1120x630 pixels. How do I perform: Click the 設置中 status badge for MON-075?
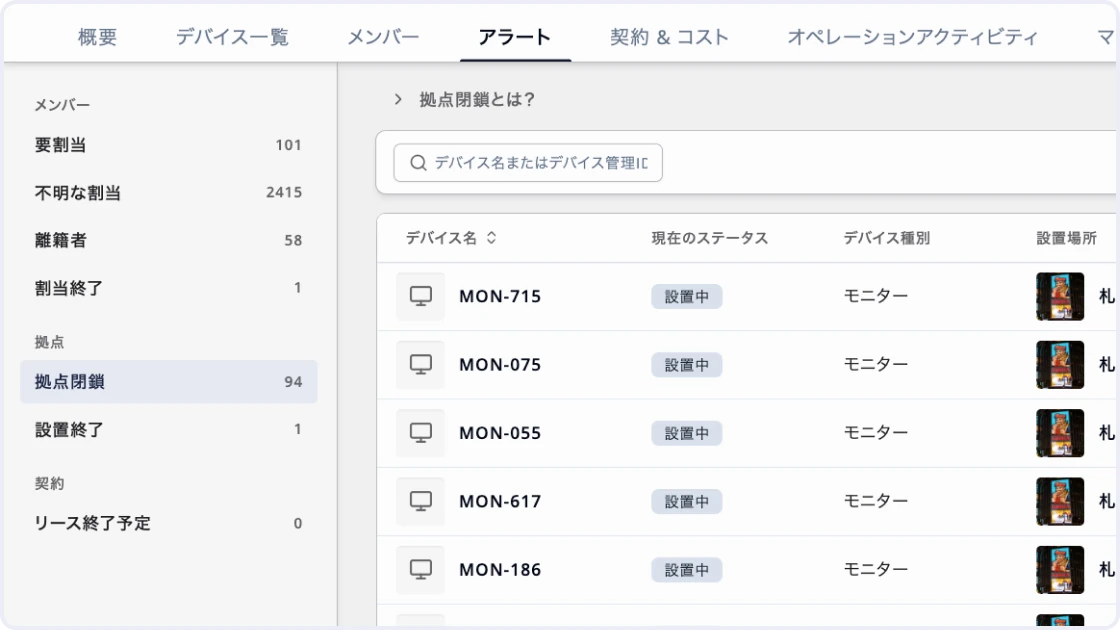pyautogui.click(x=686, y=365)
